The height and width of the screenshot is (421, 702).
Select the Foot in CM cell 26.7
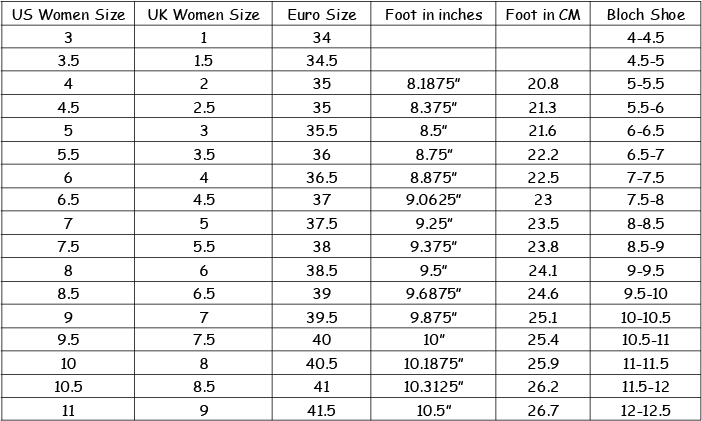543,410
